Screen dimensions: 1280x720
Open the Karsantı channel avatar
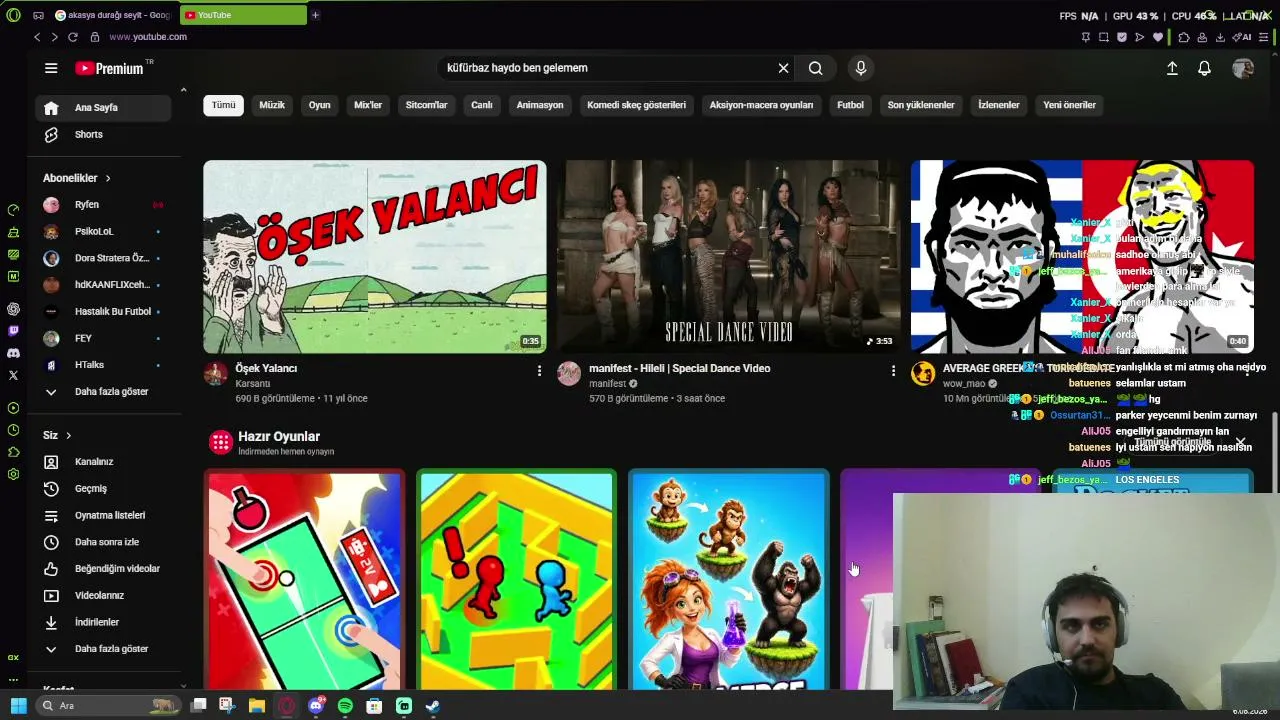coord(215,374)
